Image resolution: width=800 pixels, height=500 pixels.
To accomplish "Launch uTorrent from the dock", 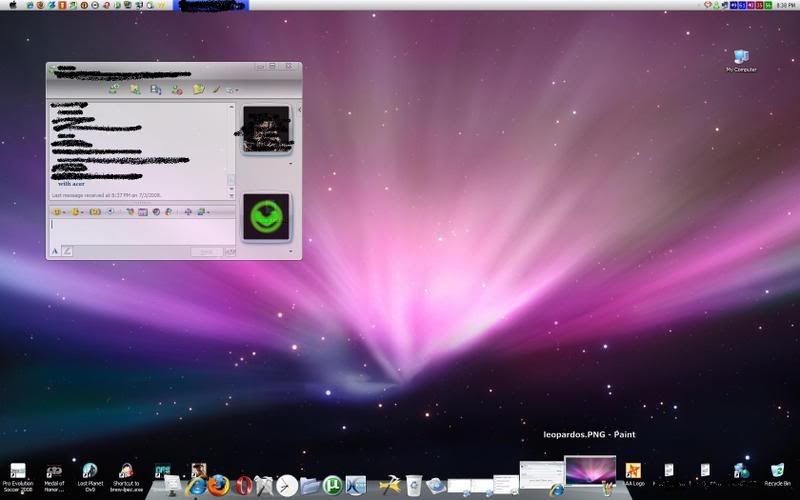I will [333, 485].
